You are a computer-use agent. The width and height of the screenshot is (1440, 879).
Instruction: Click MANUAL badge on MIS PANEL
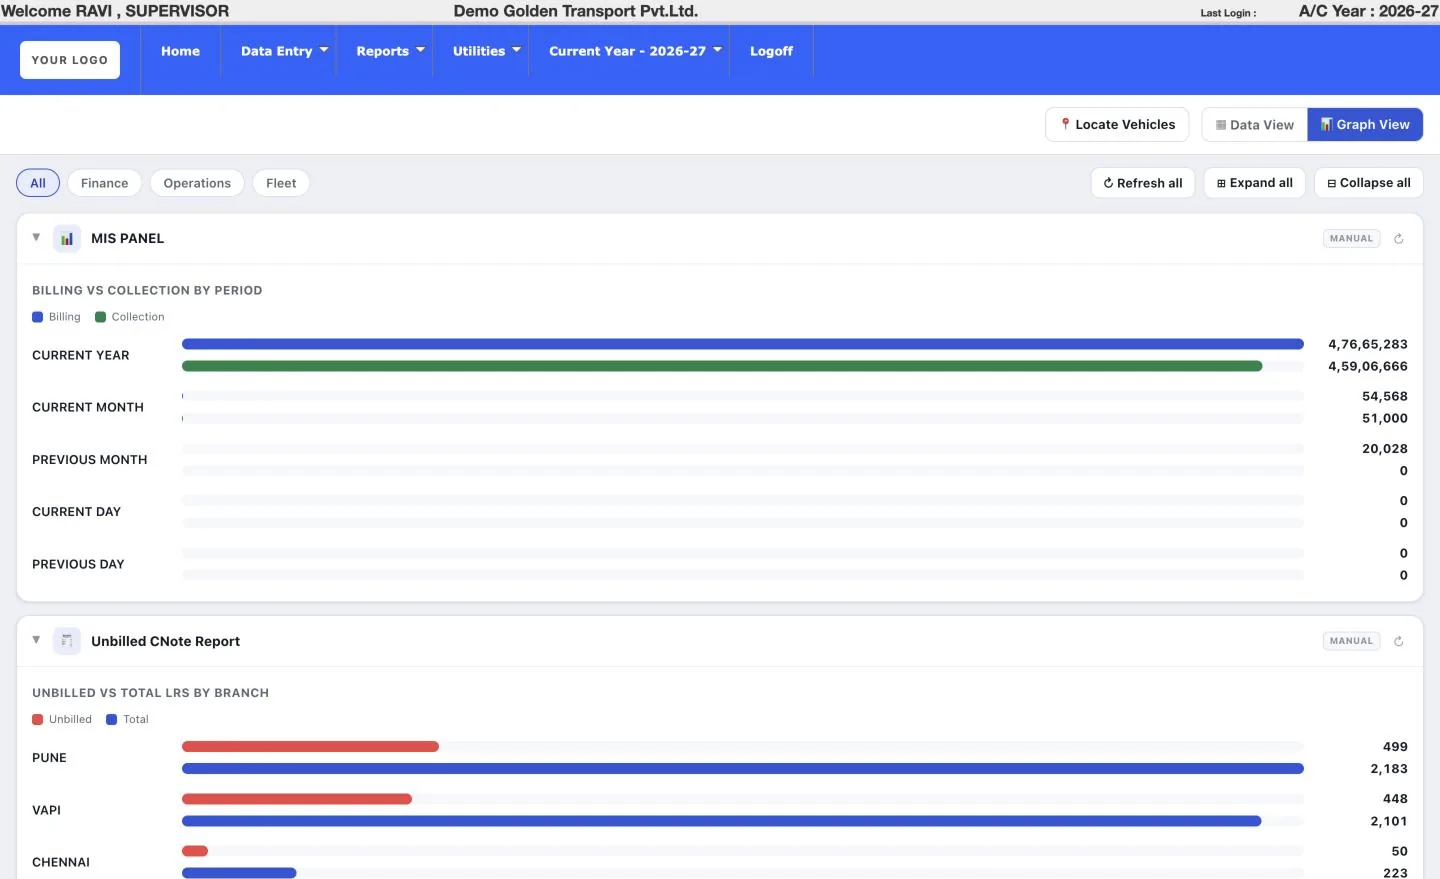coord(1351,239)
